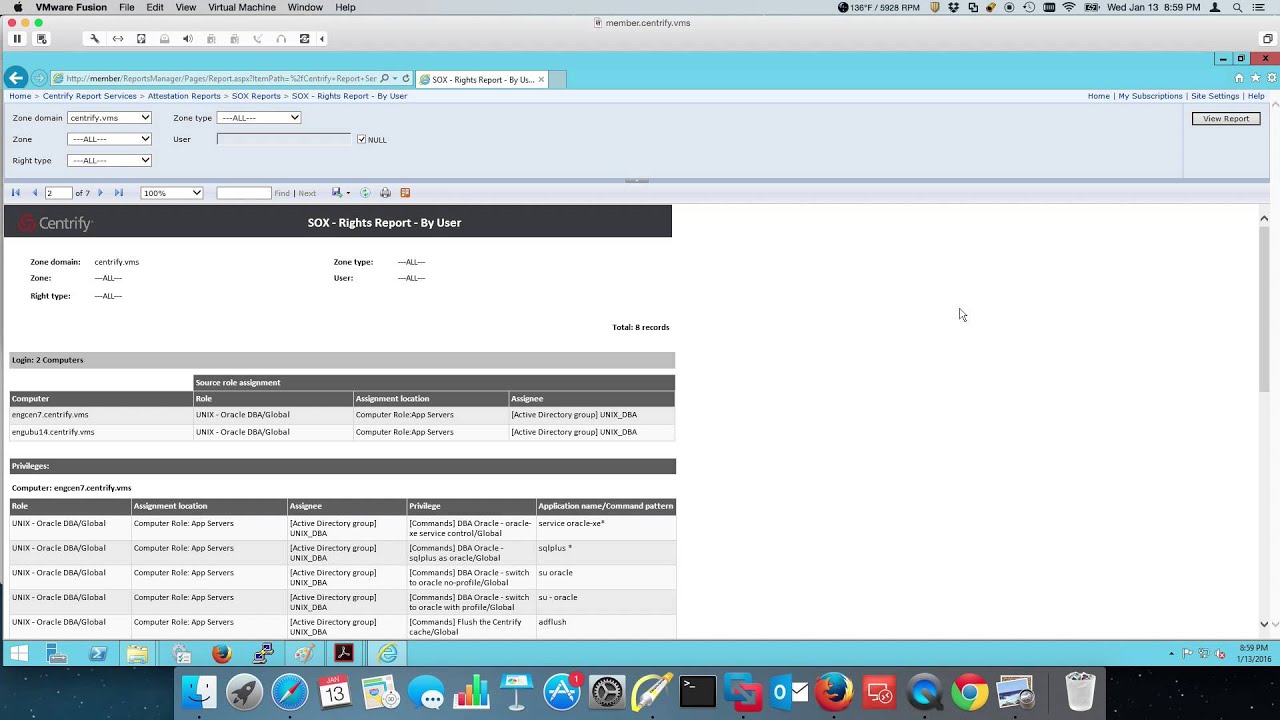Refresh the page in the address bar
The width and height of the screenshot is (1280, 720).
click(x=406, y=78)
